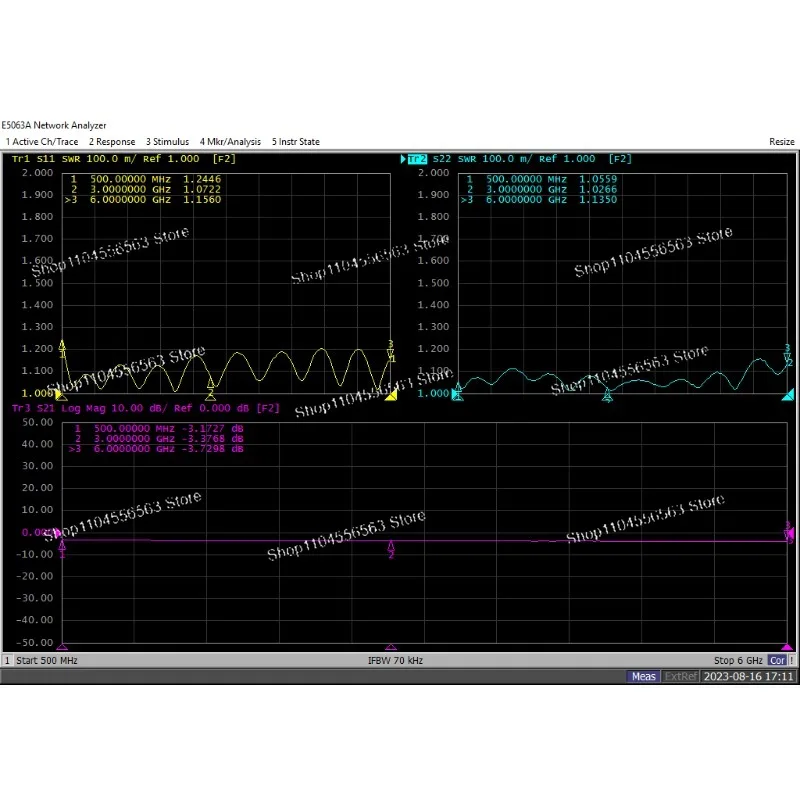The image size is (800, 800).
Task: Click the Start 500 MHz status entry
Action: [x=47, y=661]
